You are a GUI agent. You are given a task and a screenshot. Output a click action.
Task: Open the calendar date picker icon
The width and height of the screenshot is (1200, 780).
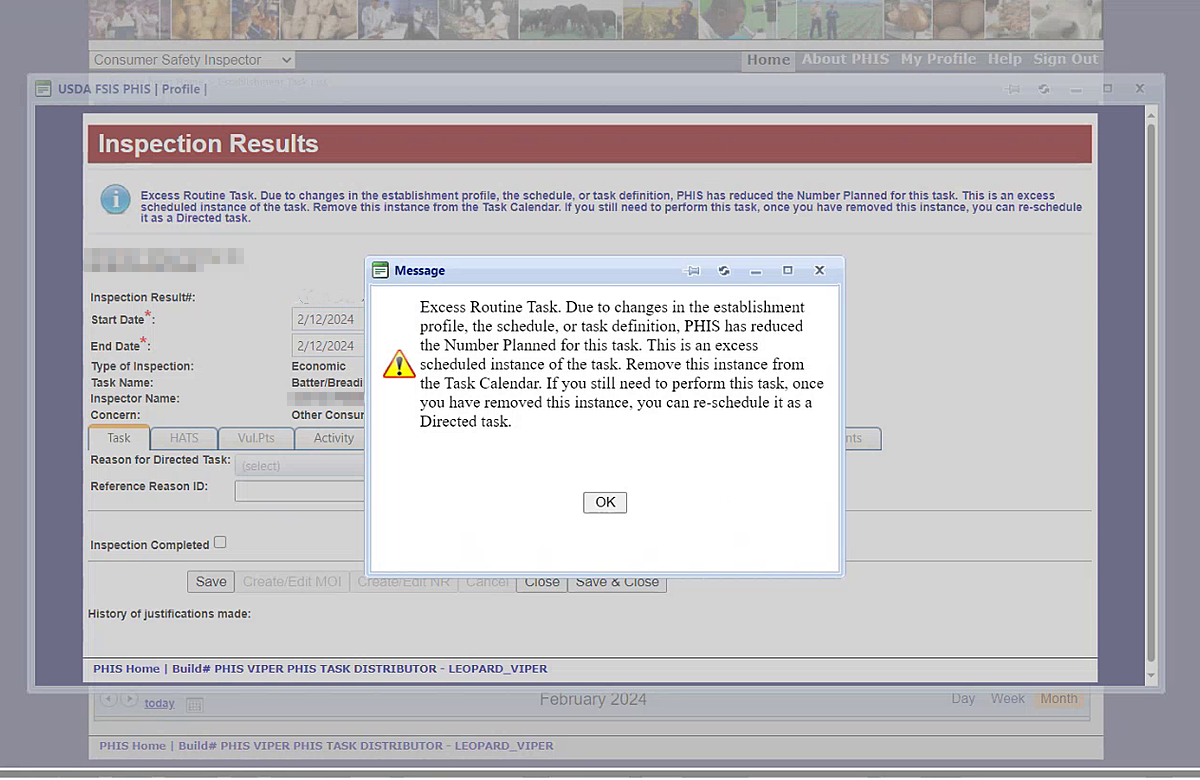195,704
